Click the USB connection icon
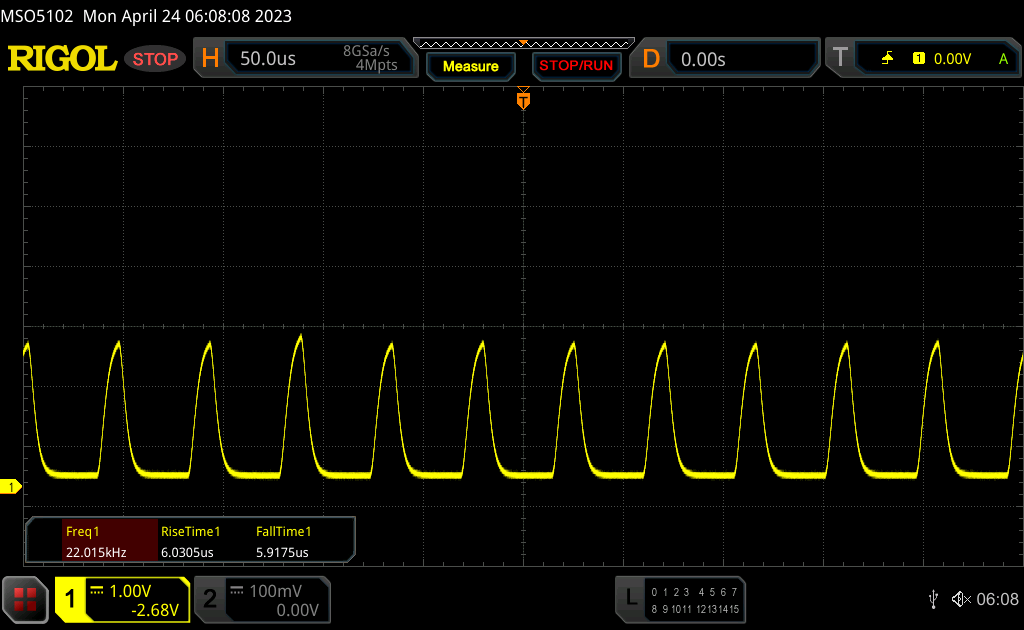 click(x=933, y=599)
